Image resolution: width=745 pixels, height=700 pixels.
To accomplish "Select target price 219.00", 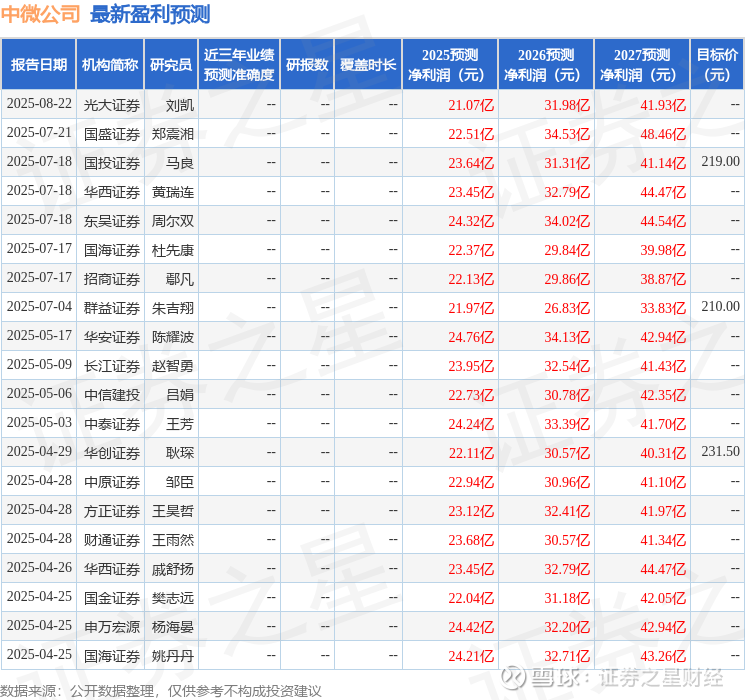I will pyautogui.click(x=720, y=162).
